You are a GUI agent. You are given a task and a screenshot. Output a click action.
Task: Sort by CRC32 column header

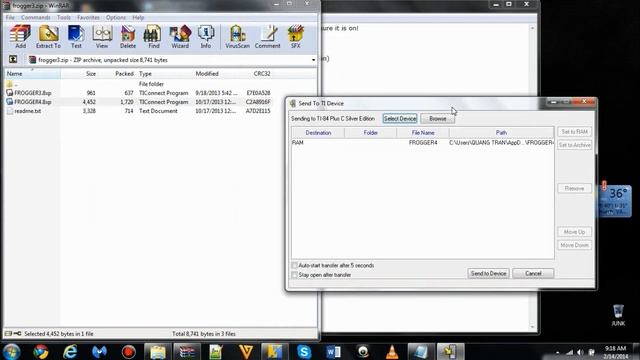258,74
